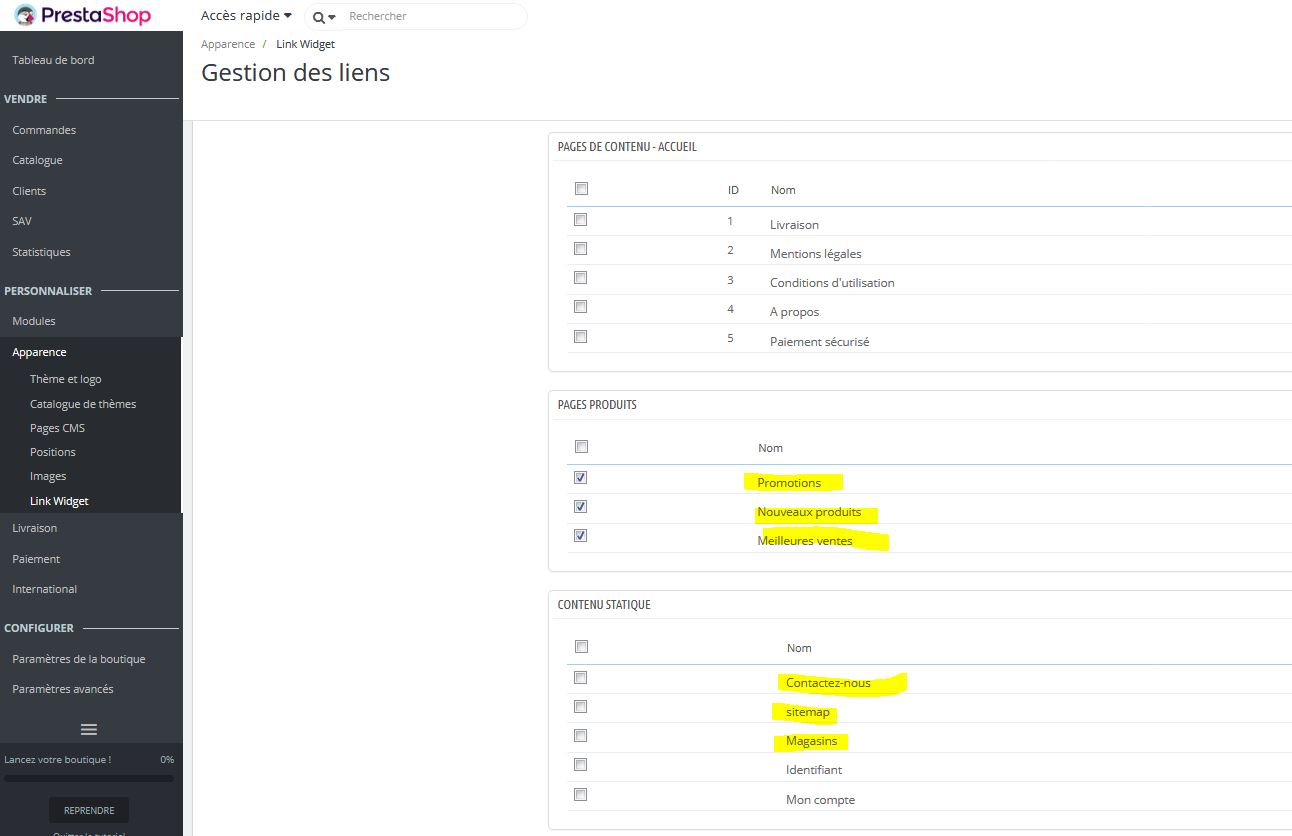The width and height of the screenshot is (1292, 836).
Task: Type in the Rechercher search field
Action: click(x=430, y=16)
